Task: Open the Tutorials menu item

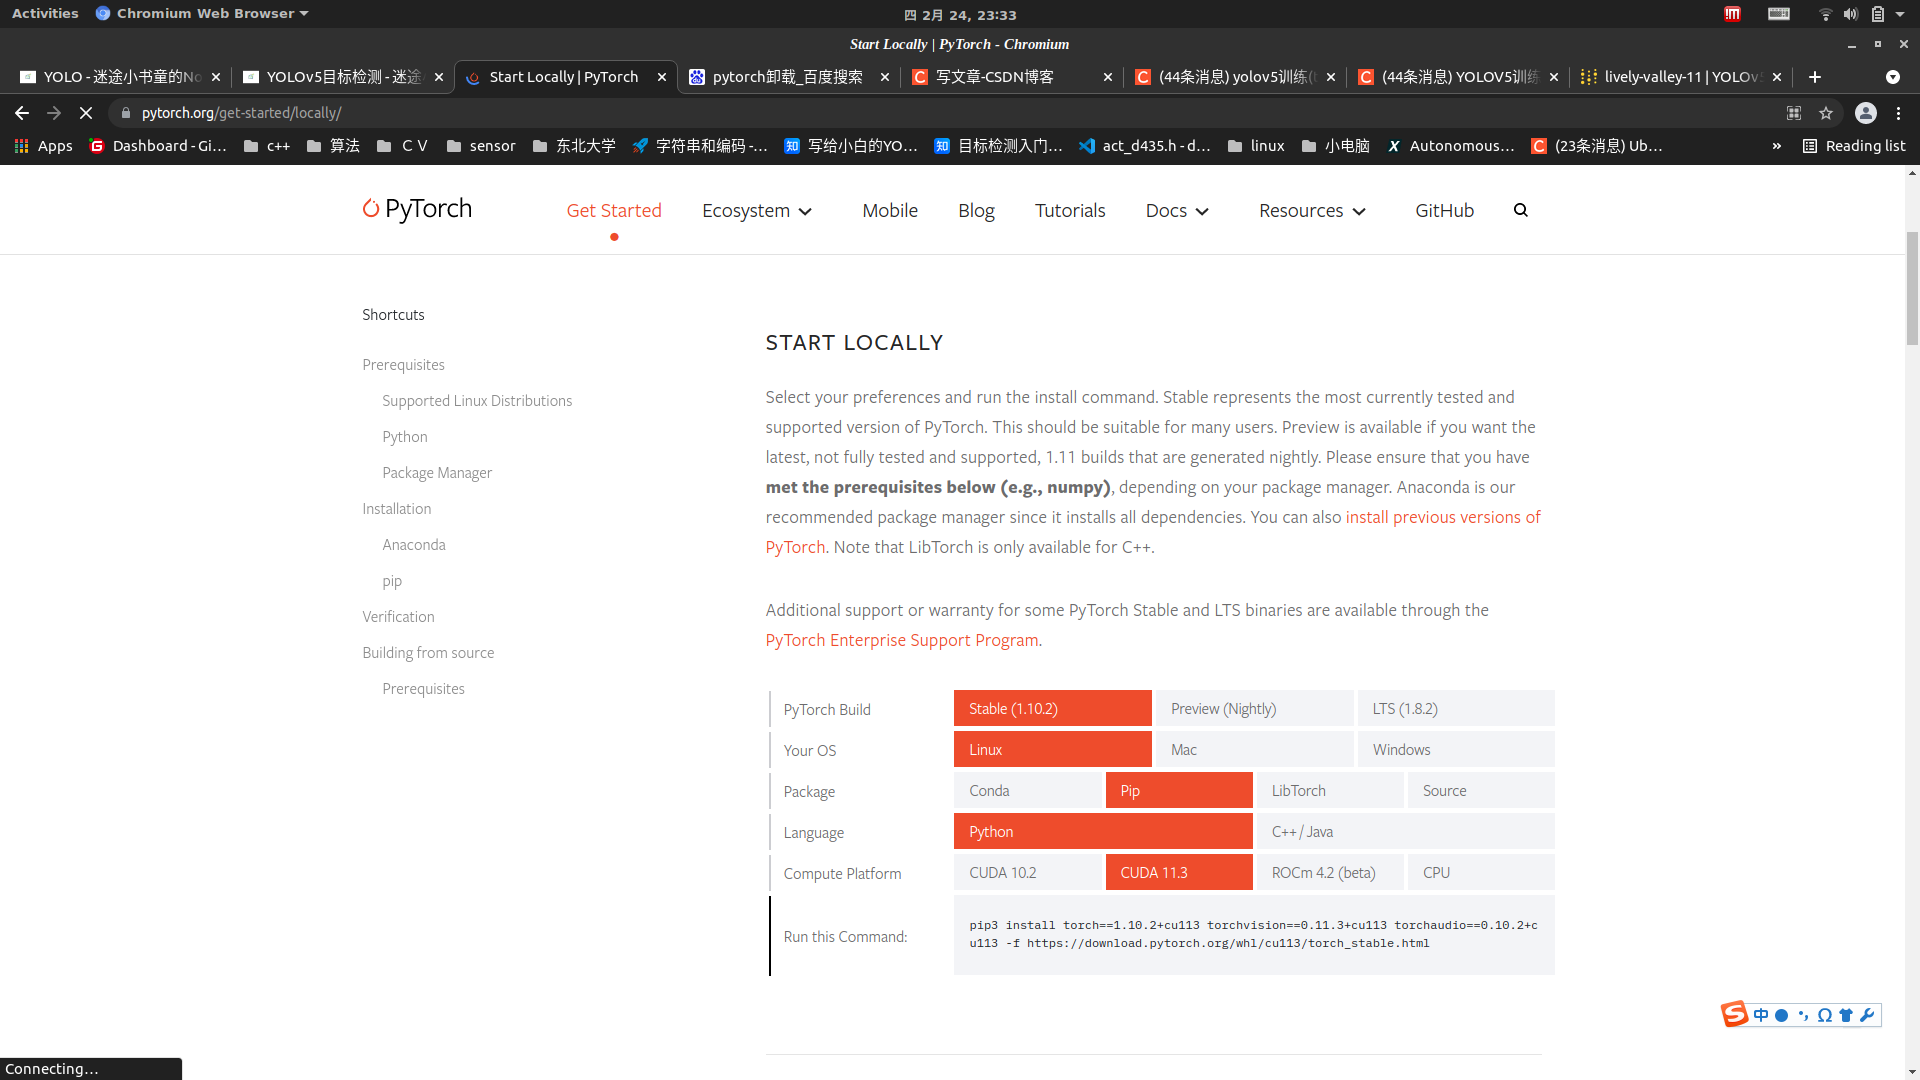Action: [1069, 210]
